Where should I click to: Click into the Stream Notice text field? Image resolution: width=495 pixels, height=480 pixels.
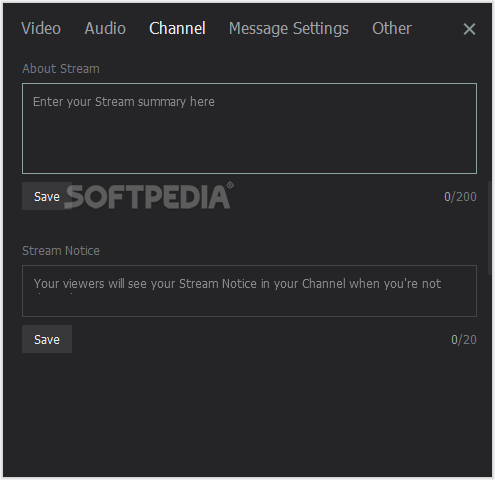pos(249,291)
